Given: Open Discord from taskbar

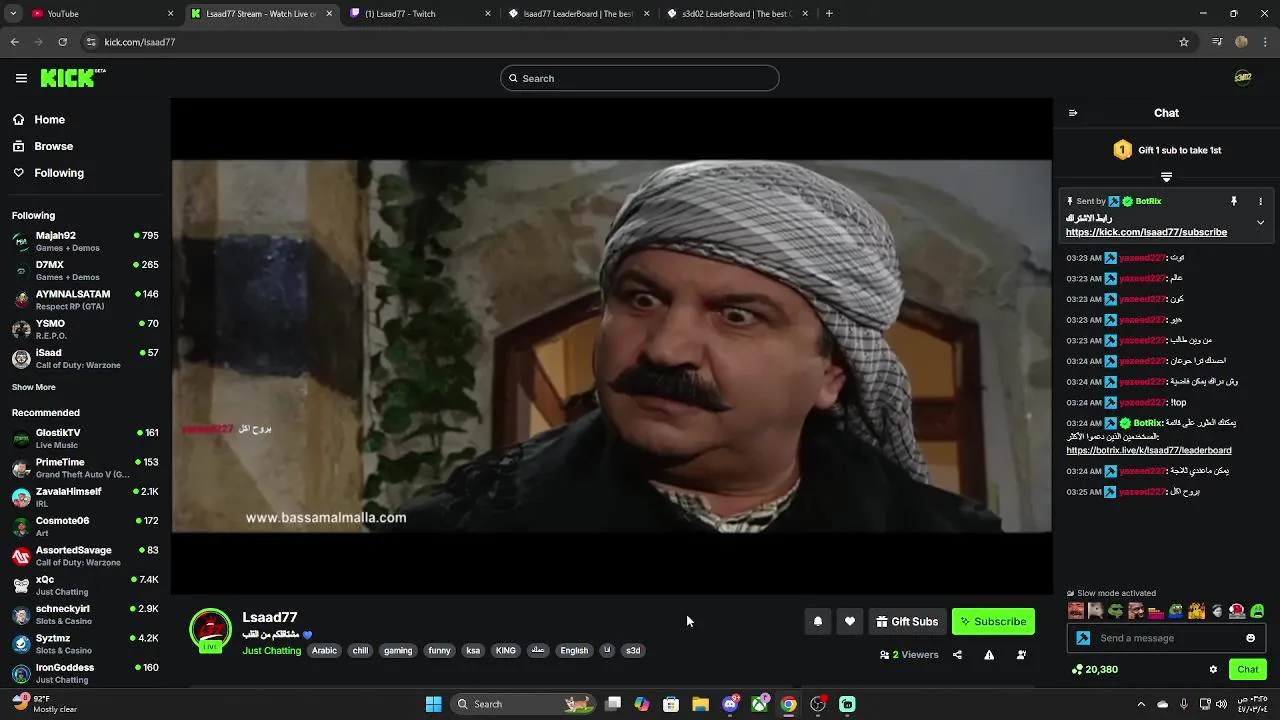Looking at the screenshot, I should (730, 704).
